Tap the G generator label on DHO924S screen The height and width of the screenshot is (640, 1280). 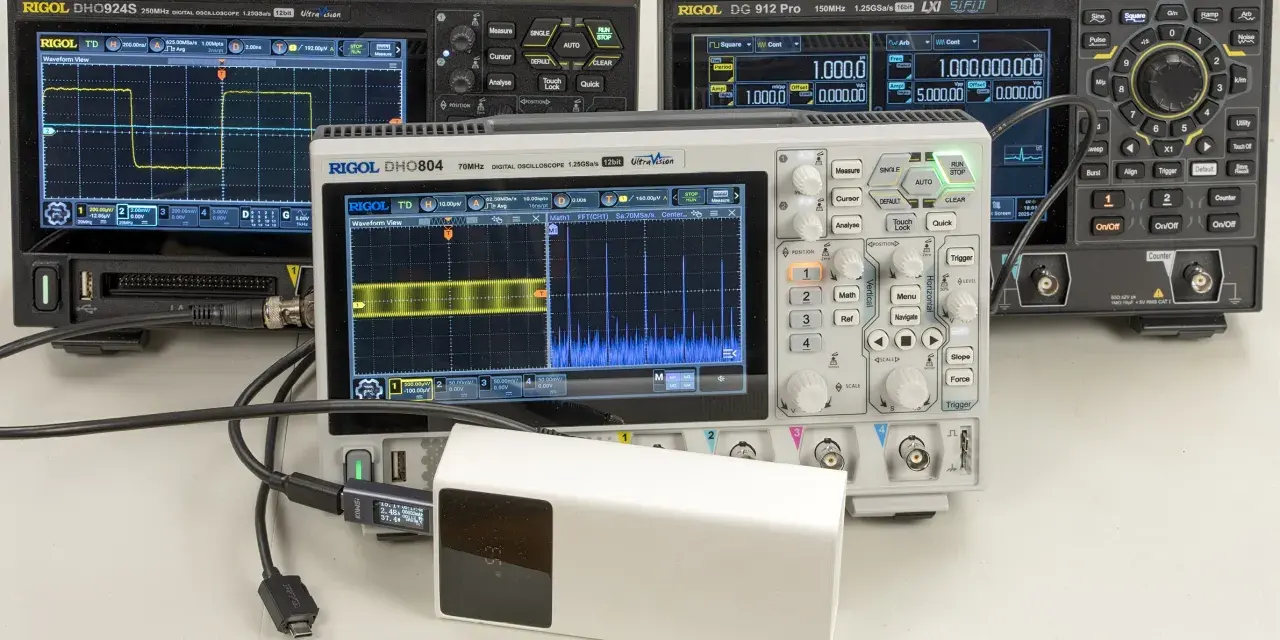tap(286, 215)
